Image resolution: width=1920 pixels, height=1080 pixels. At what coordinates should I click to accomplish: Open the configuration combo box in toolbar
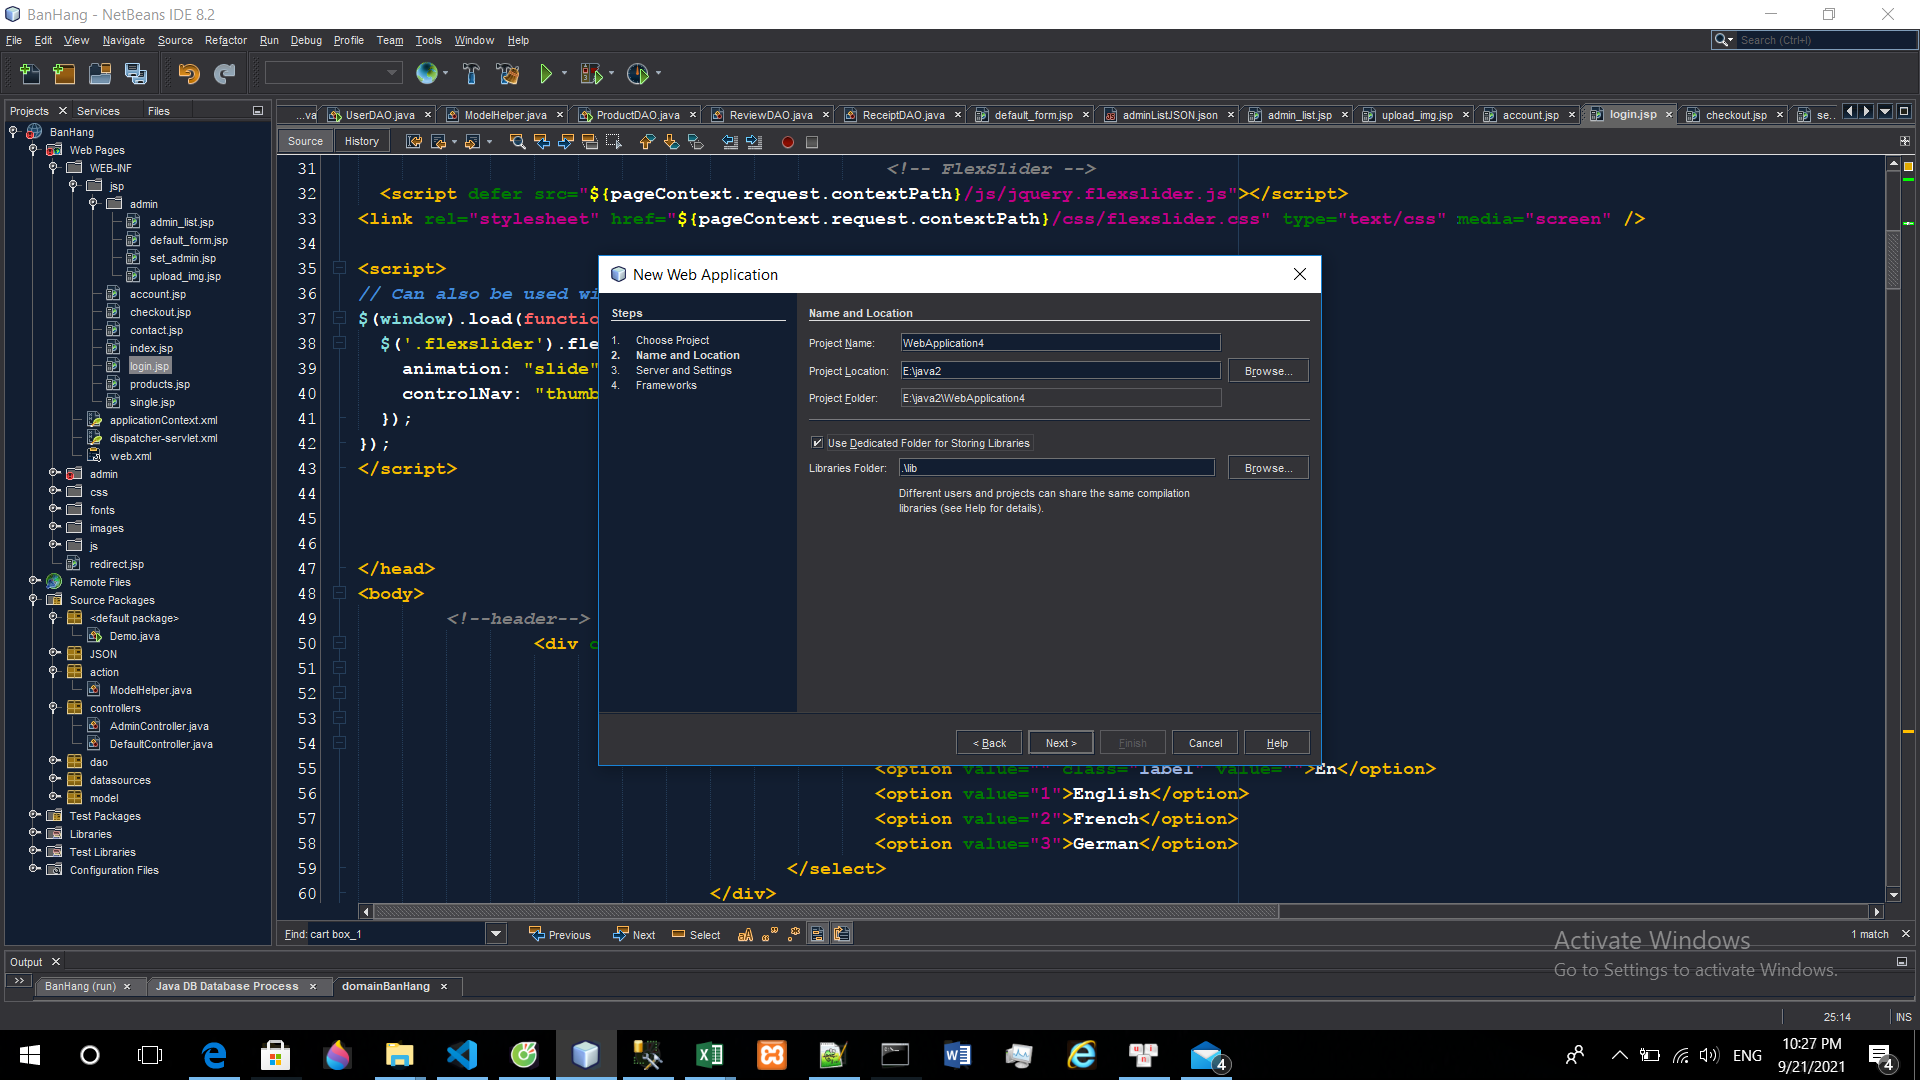click(333, 73)
